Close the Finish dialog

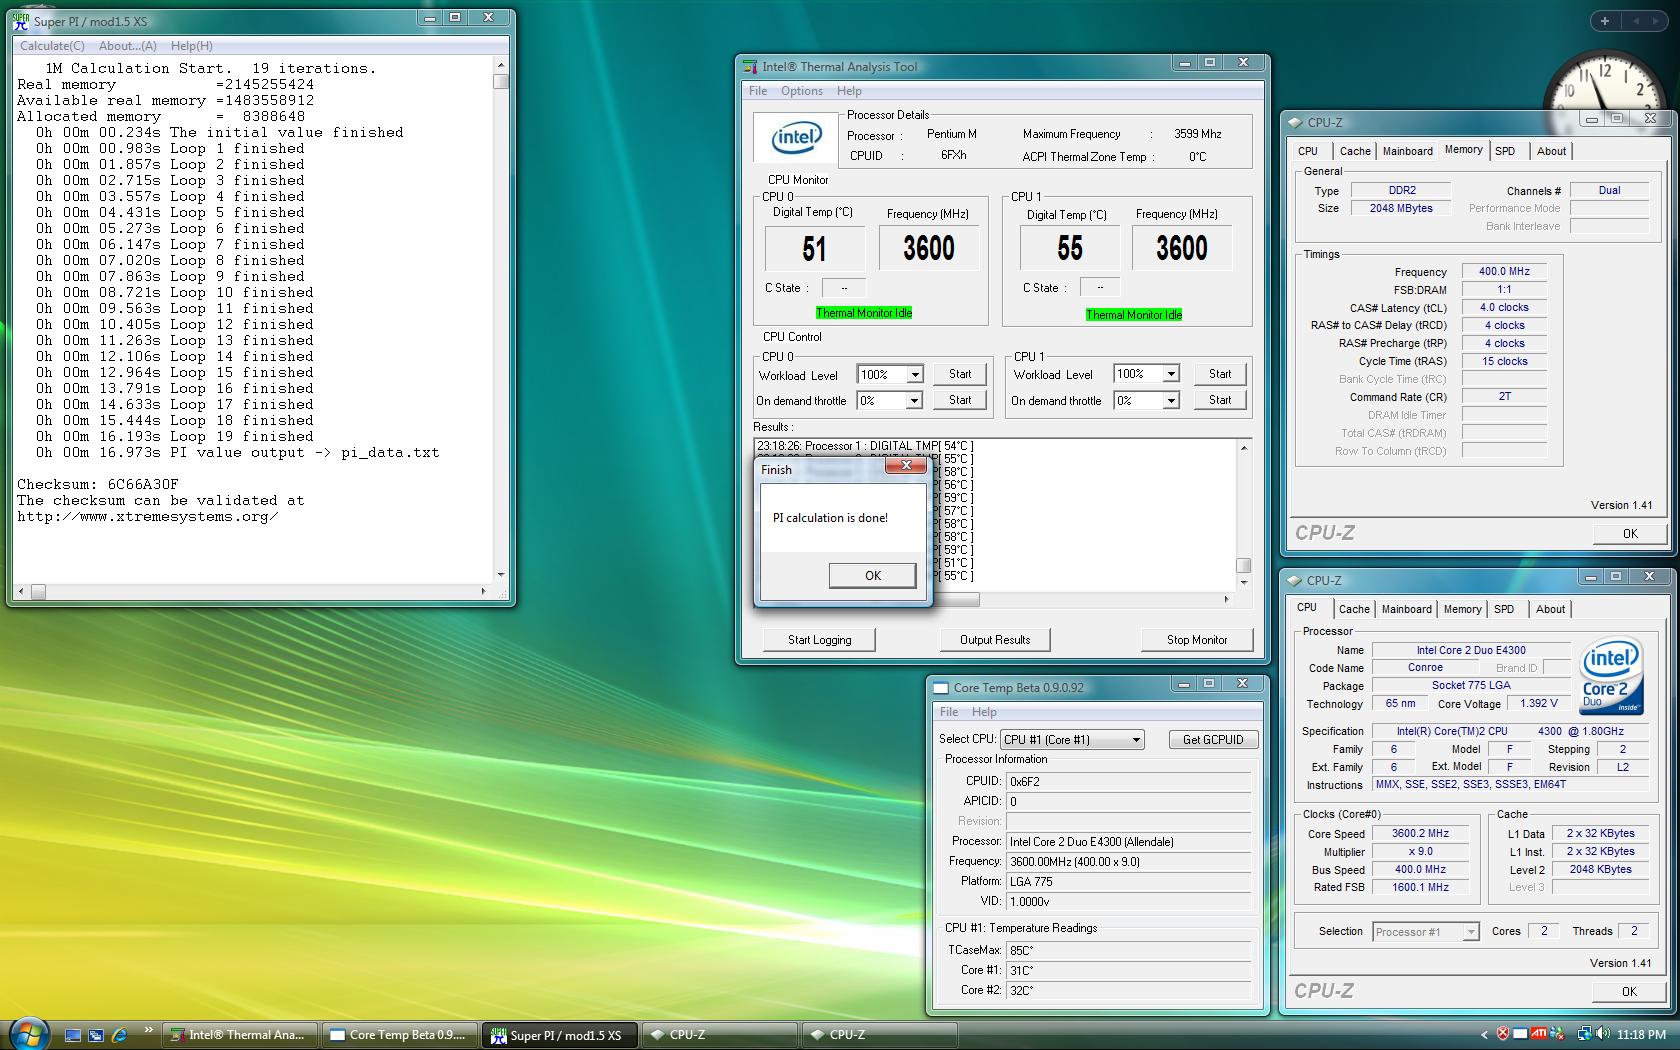coord(906,465)
